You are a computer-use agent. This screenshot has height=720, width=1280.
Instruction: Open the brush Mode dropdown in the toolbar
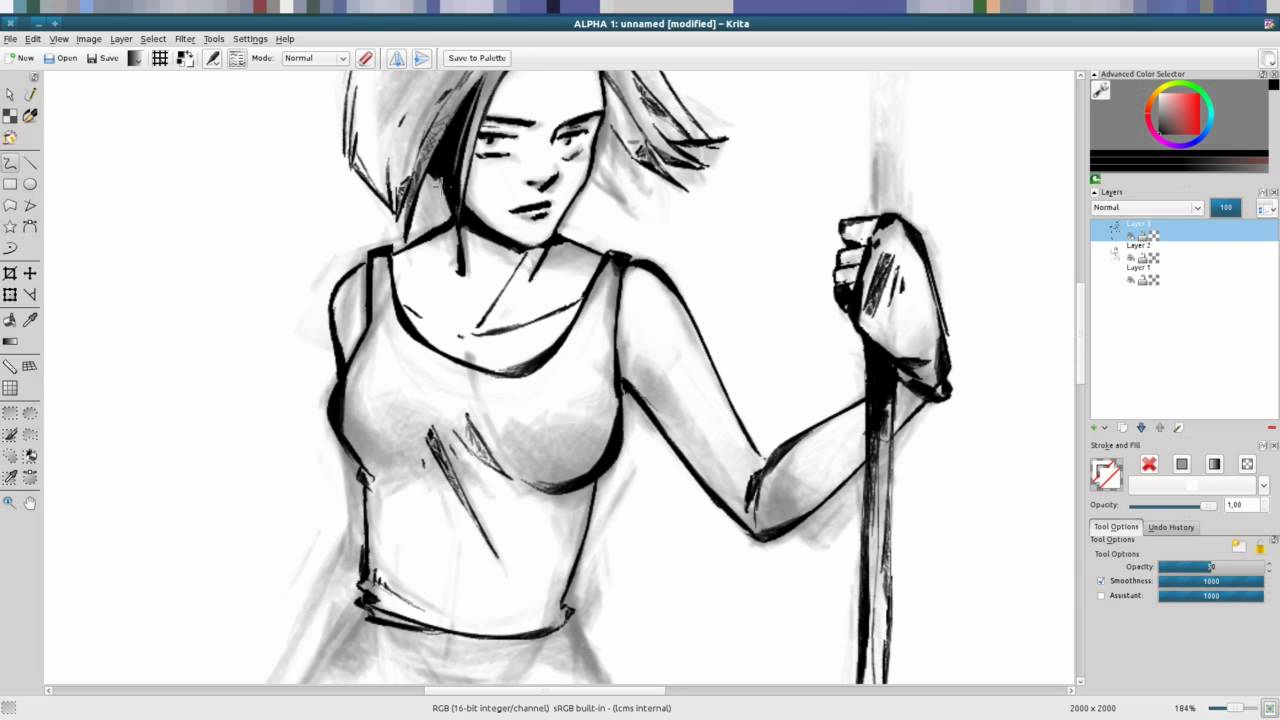tap(315, 58)
